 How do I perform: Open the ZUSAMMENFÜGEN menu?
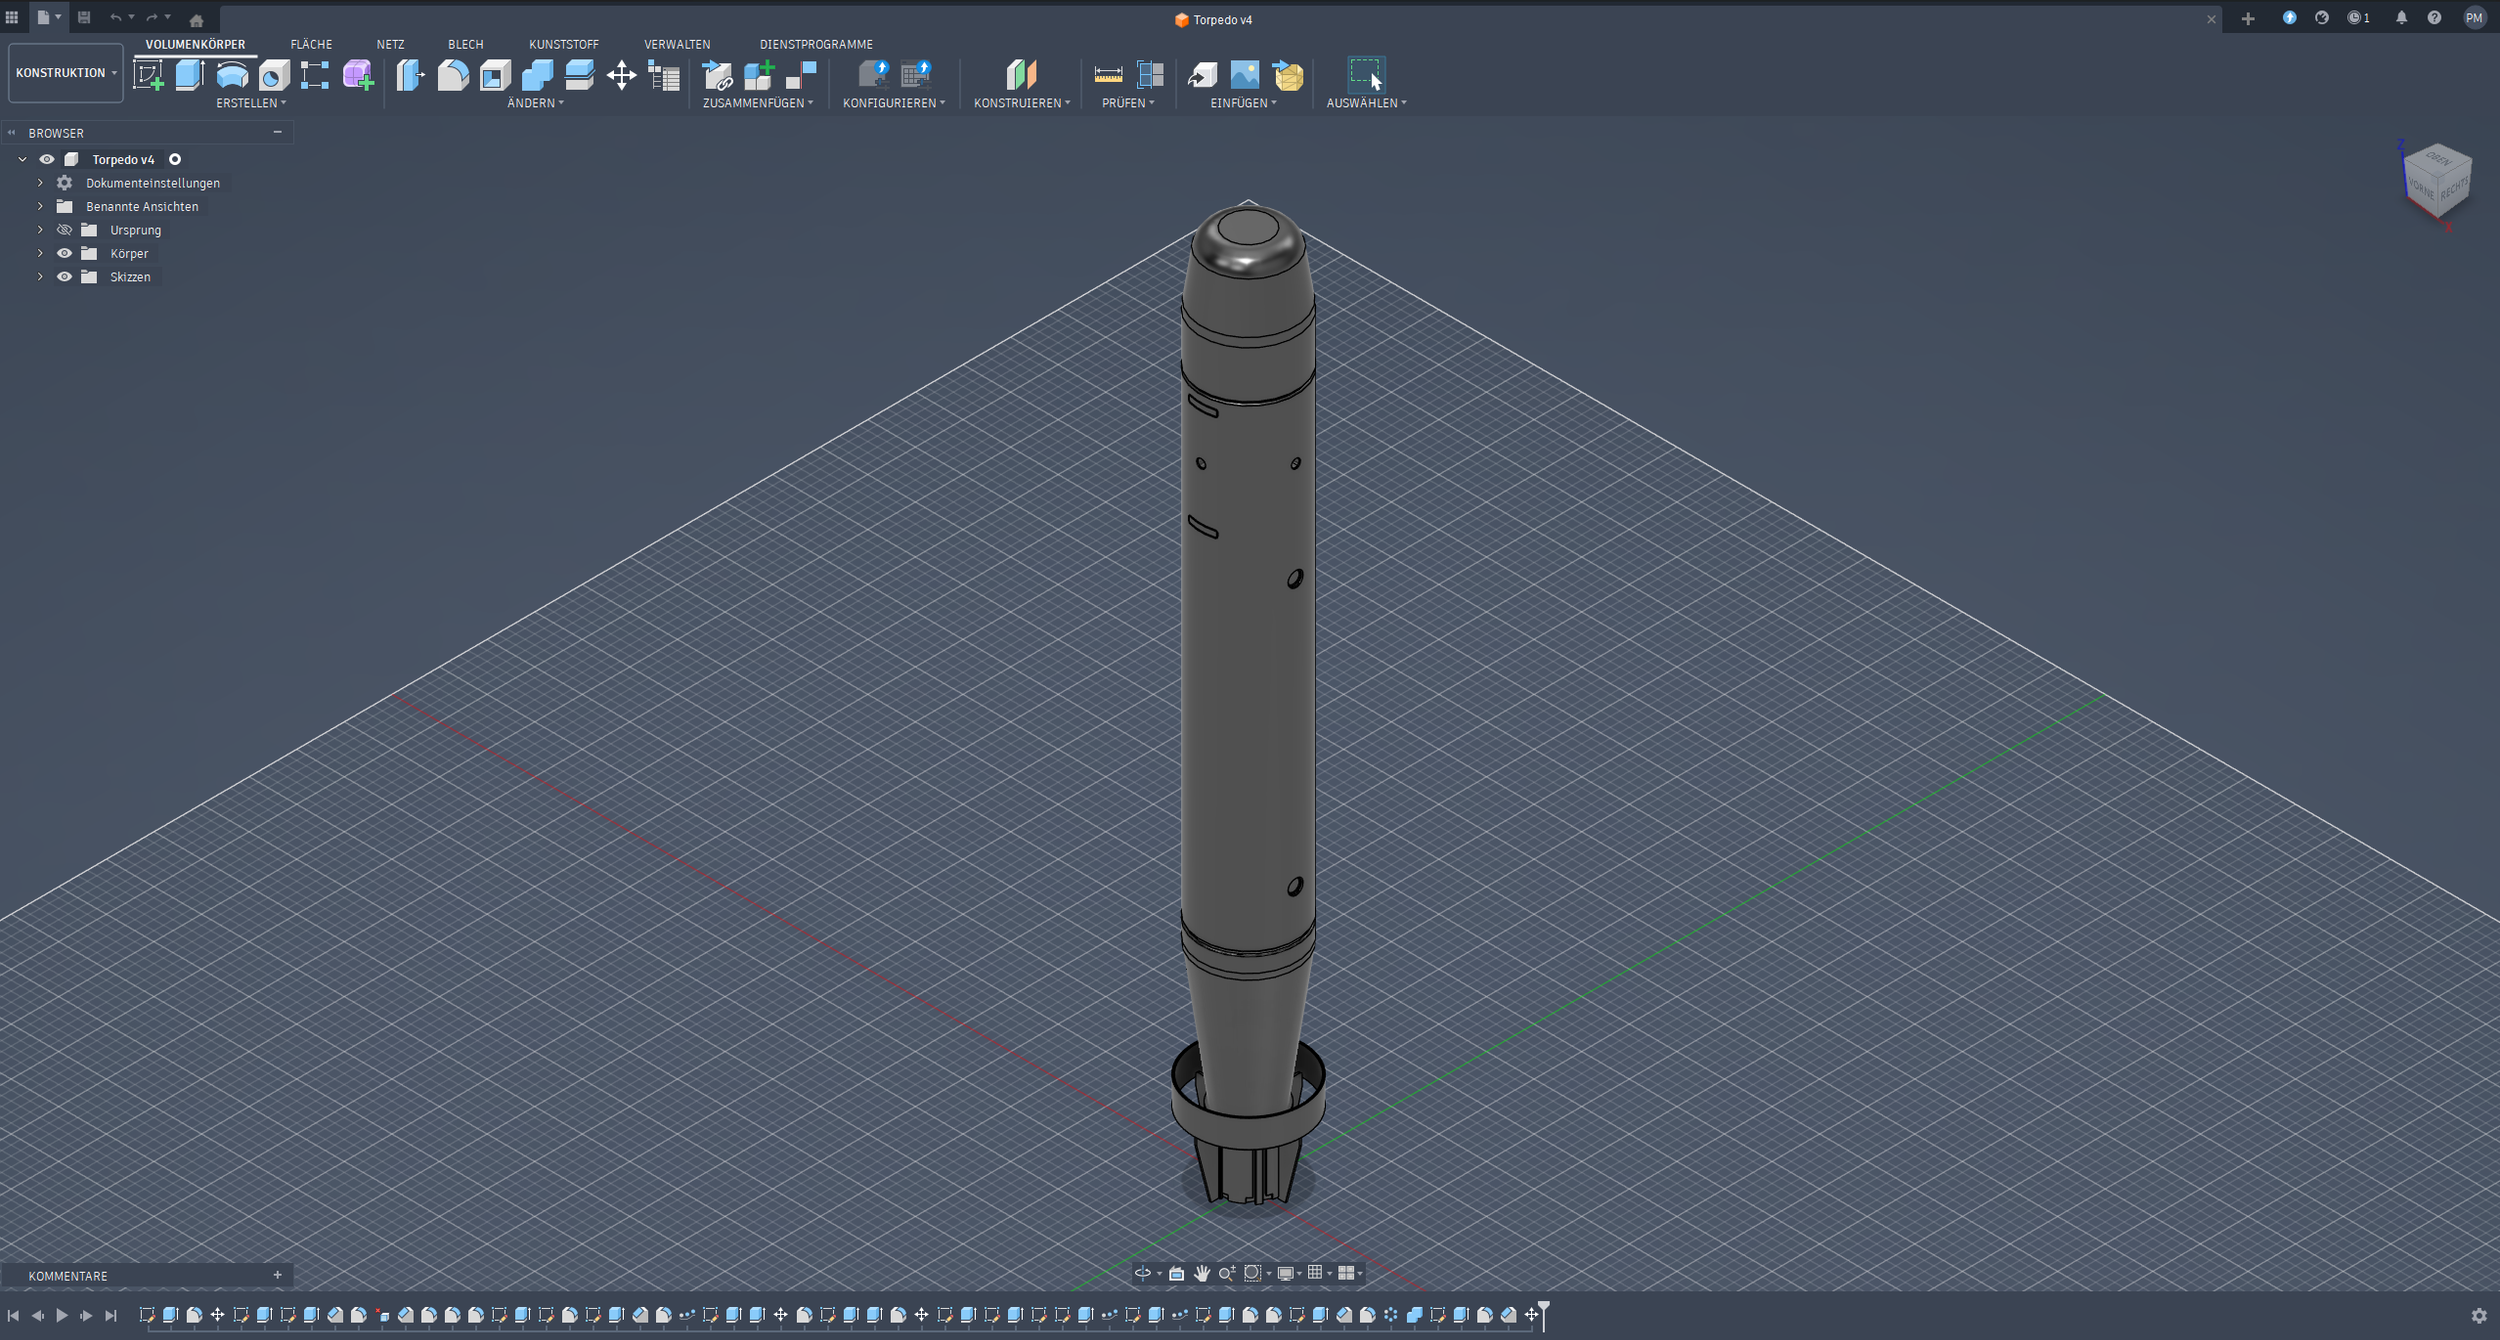pyautogui.click(x=758, y=103)
